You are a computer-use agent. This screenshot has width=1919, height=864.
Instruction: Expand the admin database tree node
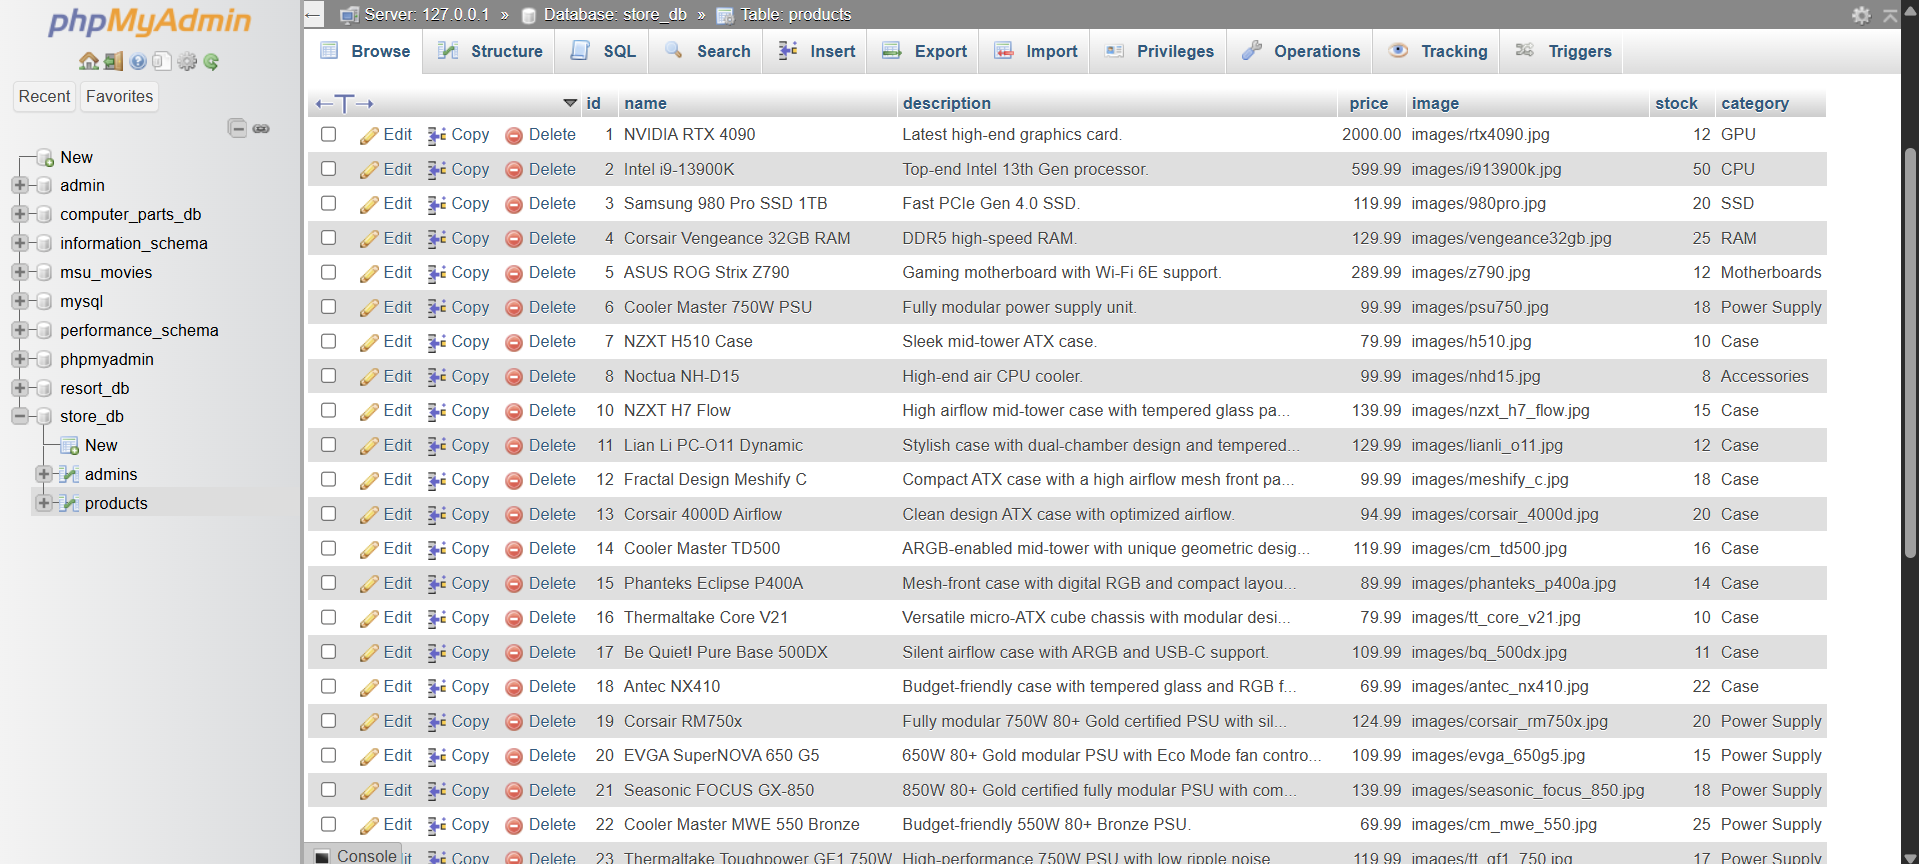point(19,185)
